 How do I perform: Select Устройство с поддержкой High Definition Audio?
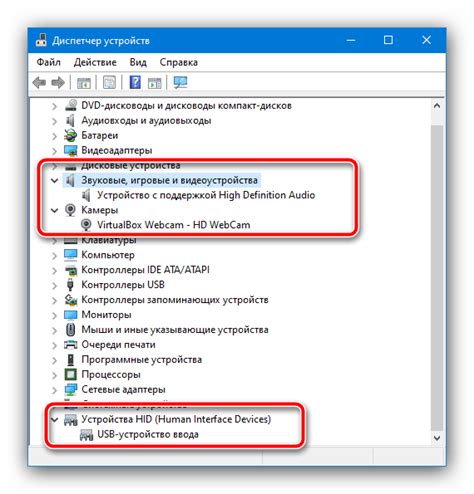206,195
